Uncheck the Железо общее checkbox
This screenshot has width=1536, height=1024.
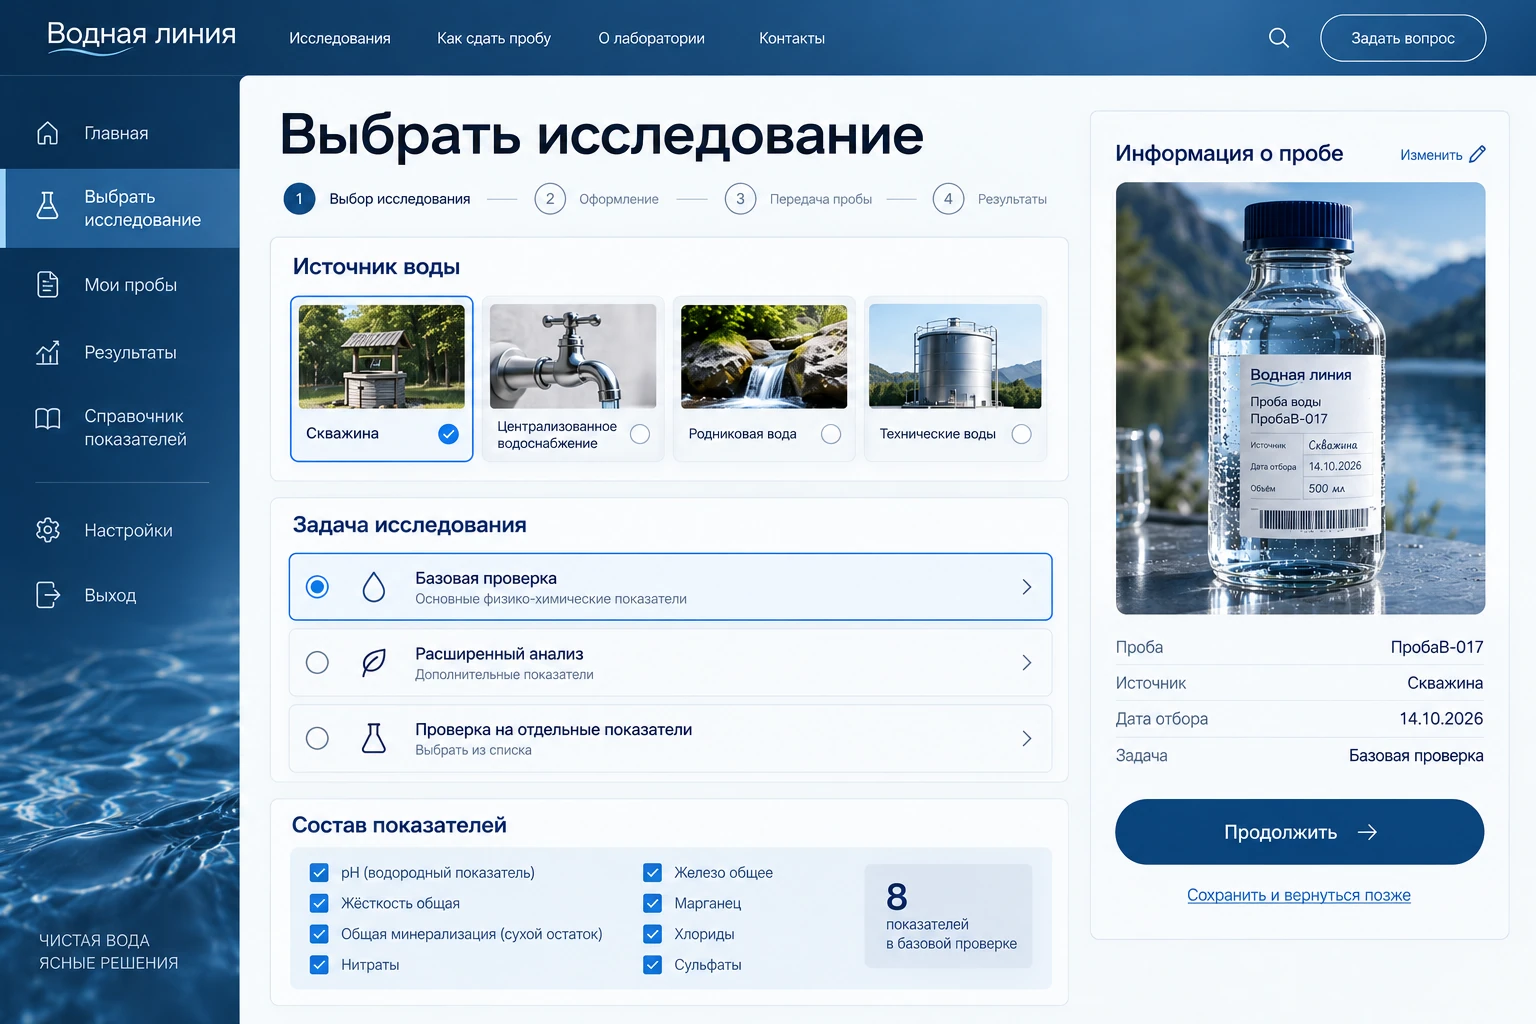(x=652, y=872)
